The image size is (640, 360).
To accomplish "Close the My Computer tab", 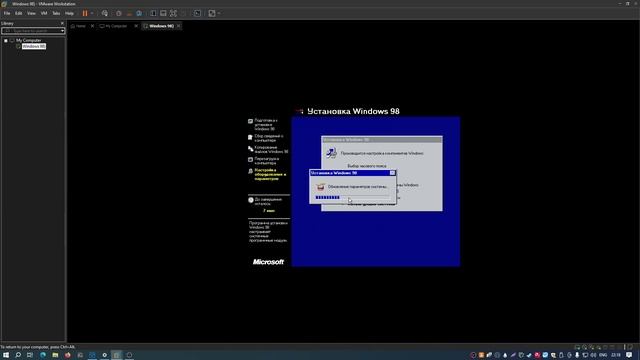I will coord(136,26).
